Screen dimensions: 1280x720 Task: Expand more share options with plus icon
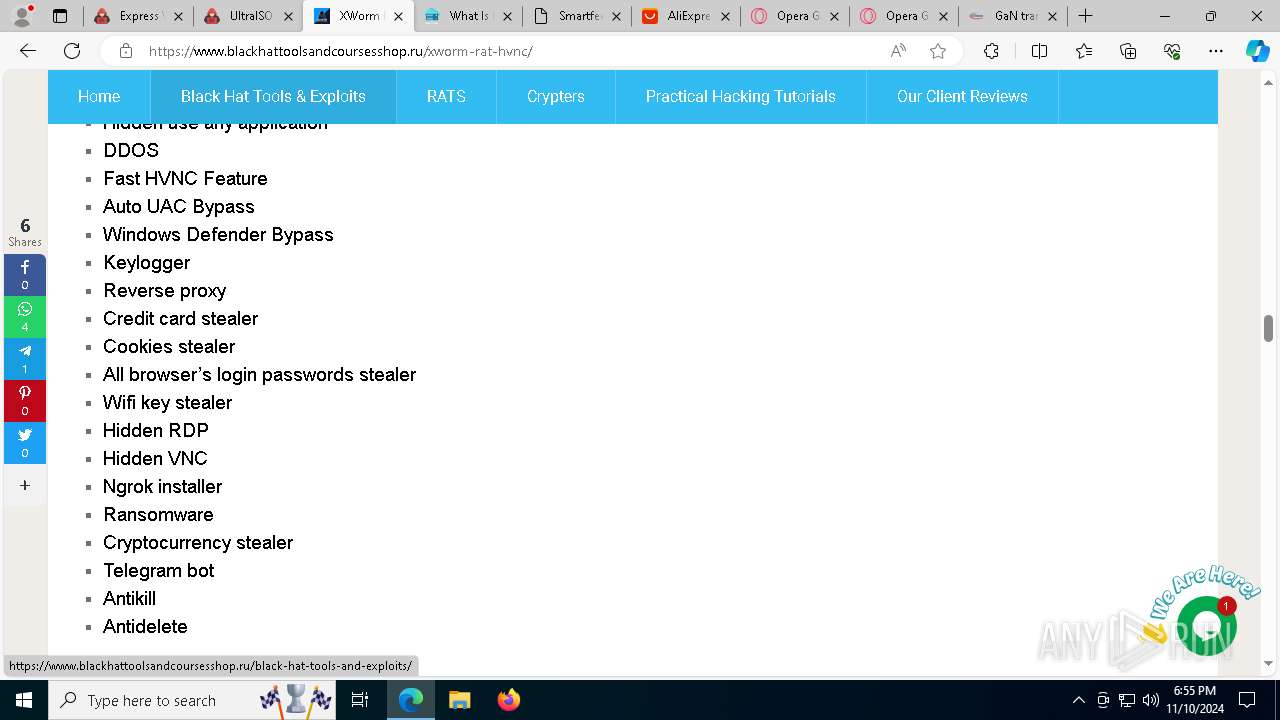(x=25, y=485)
